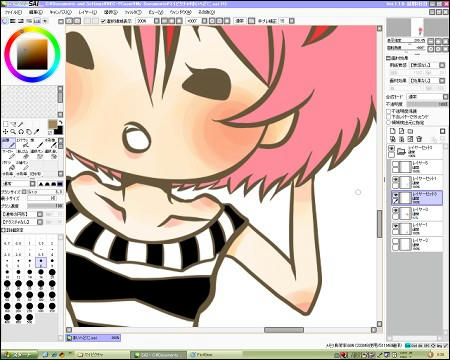The width and height of the screenshot is (450, 360).
Task: Open the Edit menu
Action: [36, 12]
